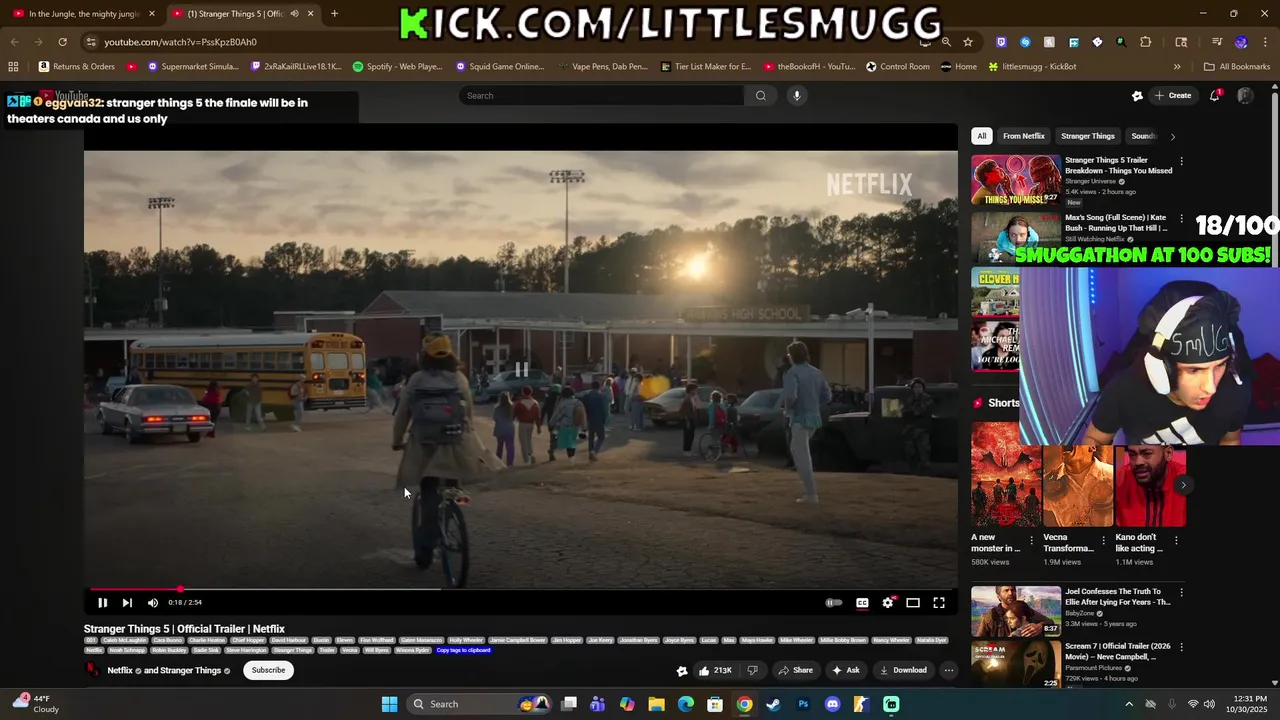
Task: Open Joel Confesses The Truth video
Action: (1016, 611)
